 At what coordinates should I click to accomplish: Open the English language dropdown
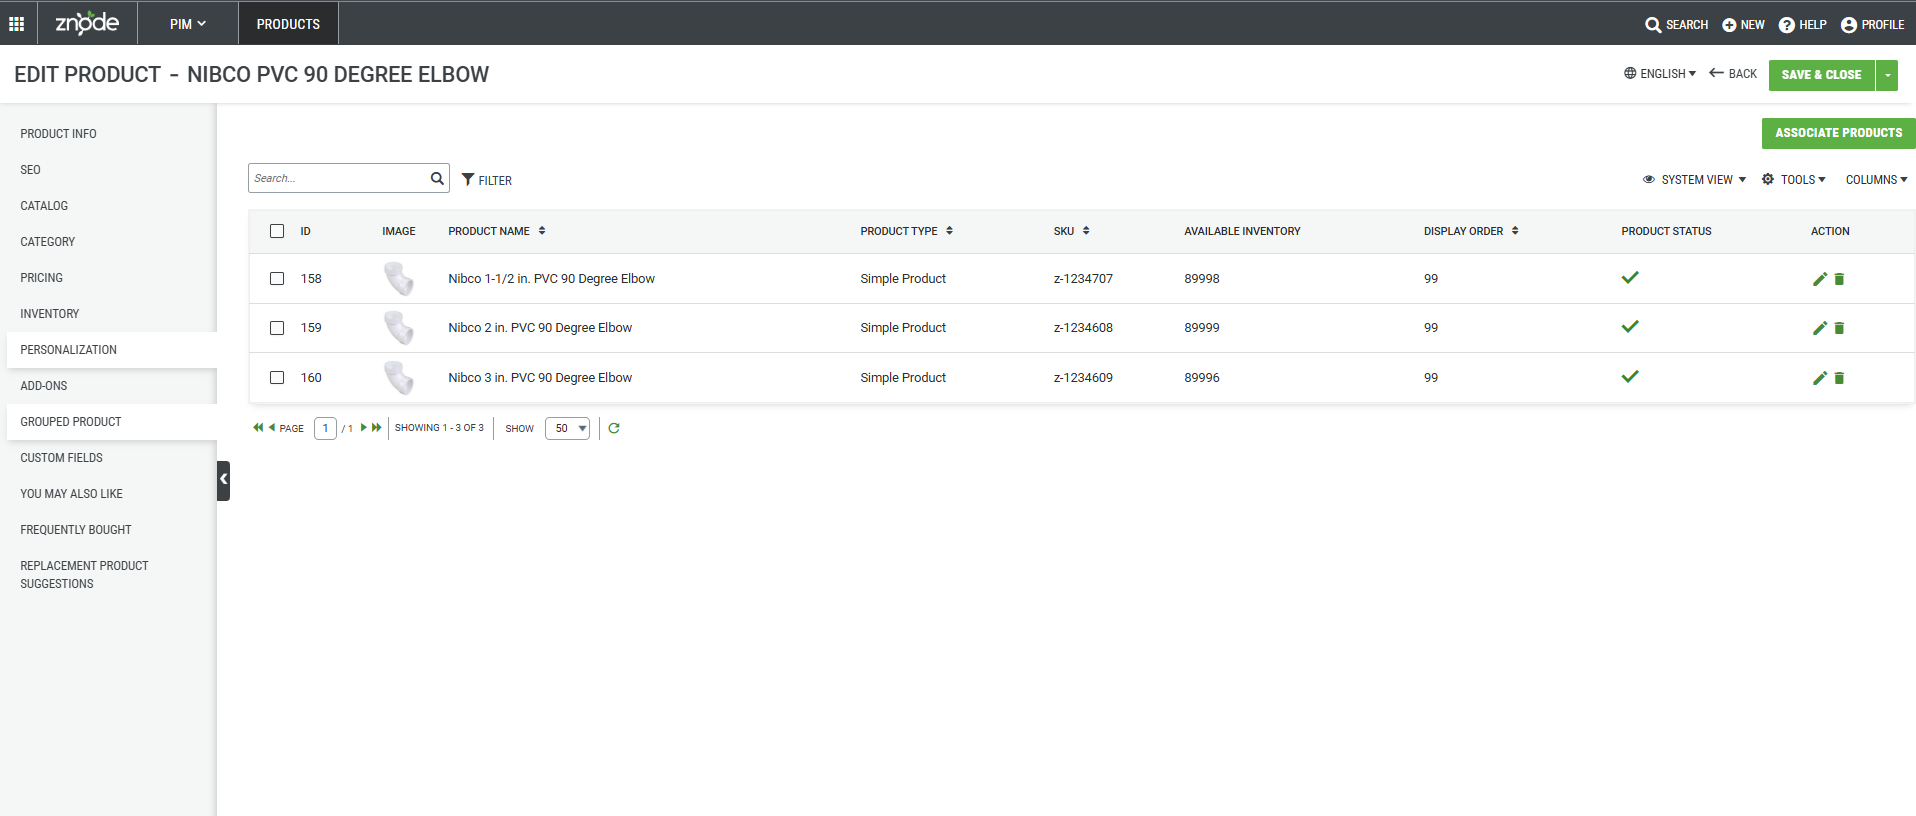(x=1660, y=74)
